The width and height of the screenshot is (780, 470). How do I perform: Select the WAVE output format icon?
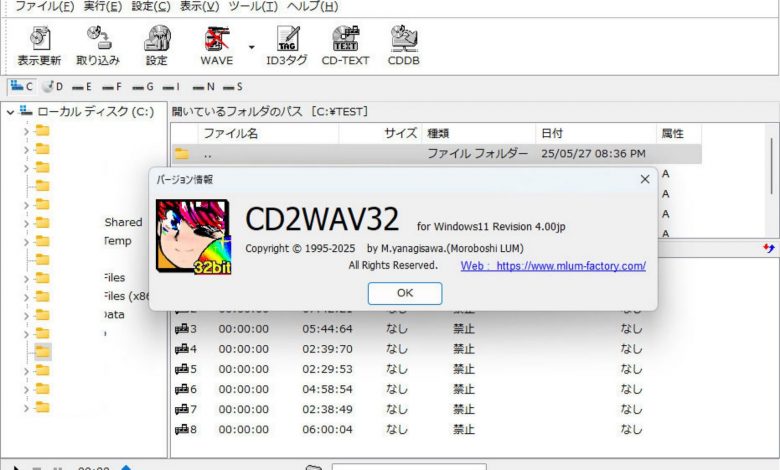[217, 39]
